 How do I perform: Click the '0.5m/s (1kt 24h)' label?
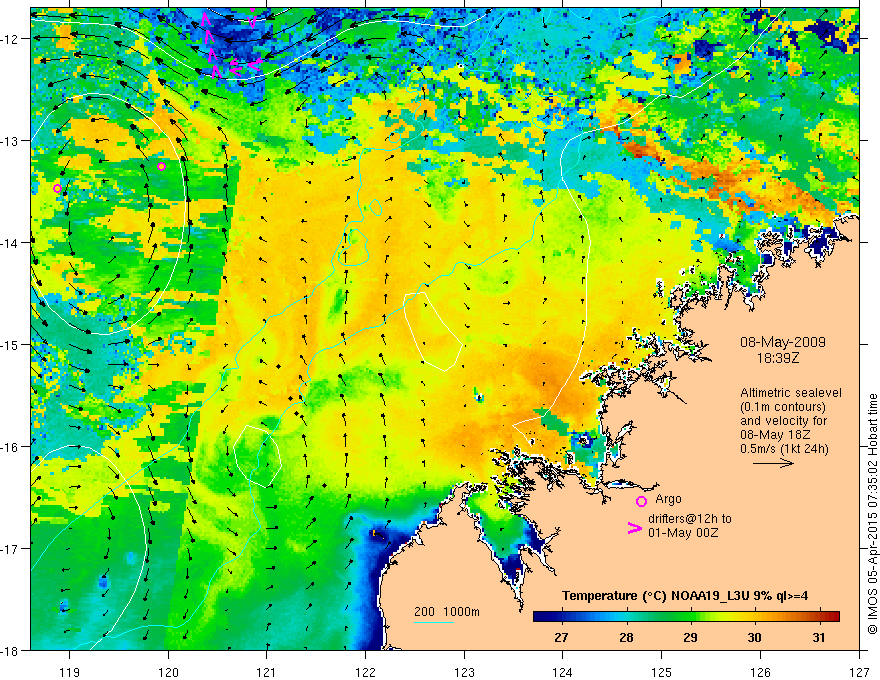coord(784,449)
